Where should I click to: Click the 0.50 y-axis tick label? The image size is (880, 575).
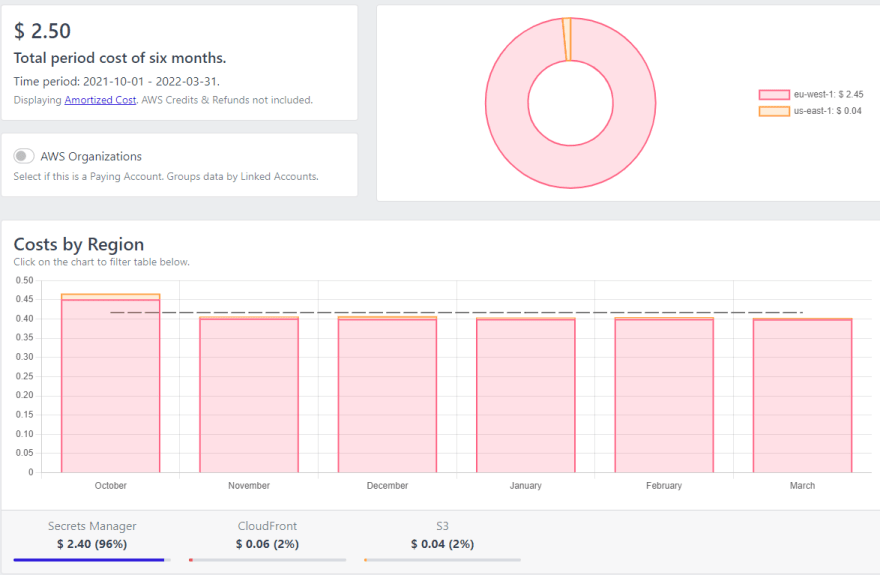[24, 280]
